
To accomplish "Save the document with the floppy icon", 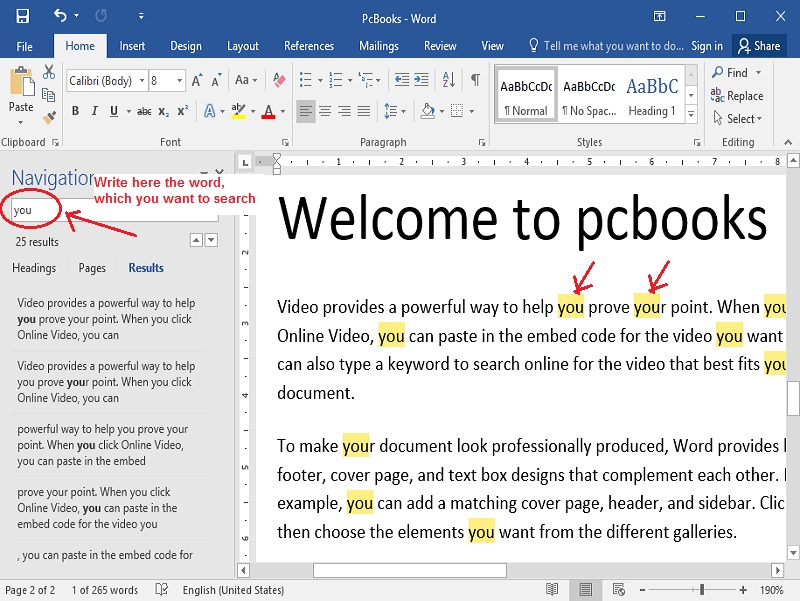I will 22,16.
